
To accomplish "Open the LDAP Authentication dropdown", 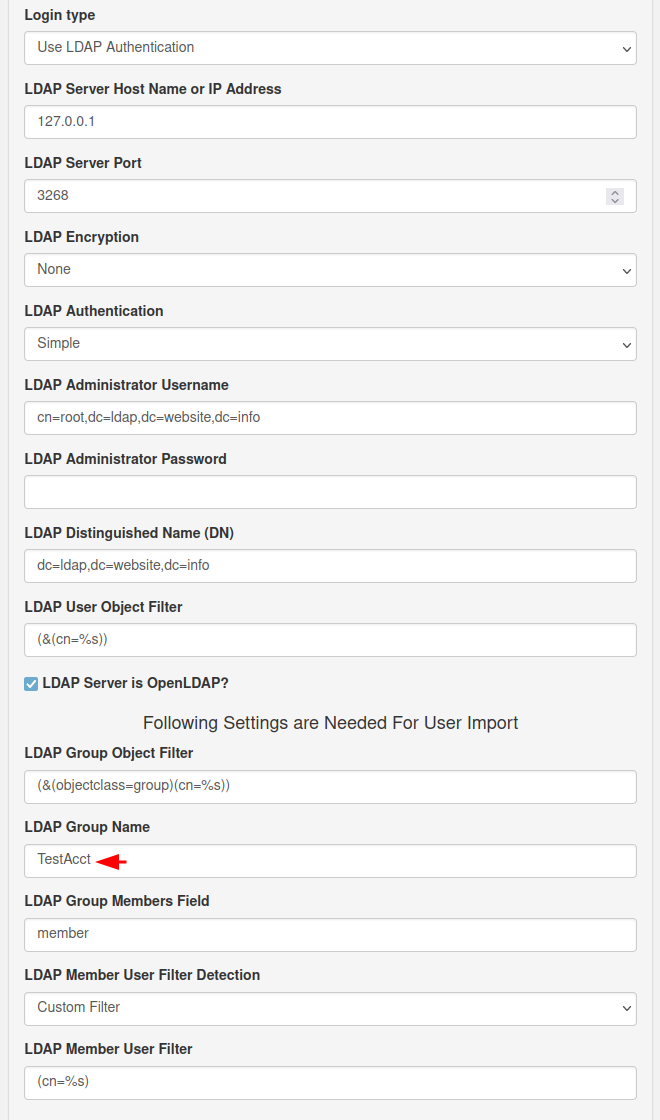I will [330, 343].
